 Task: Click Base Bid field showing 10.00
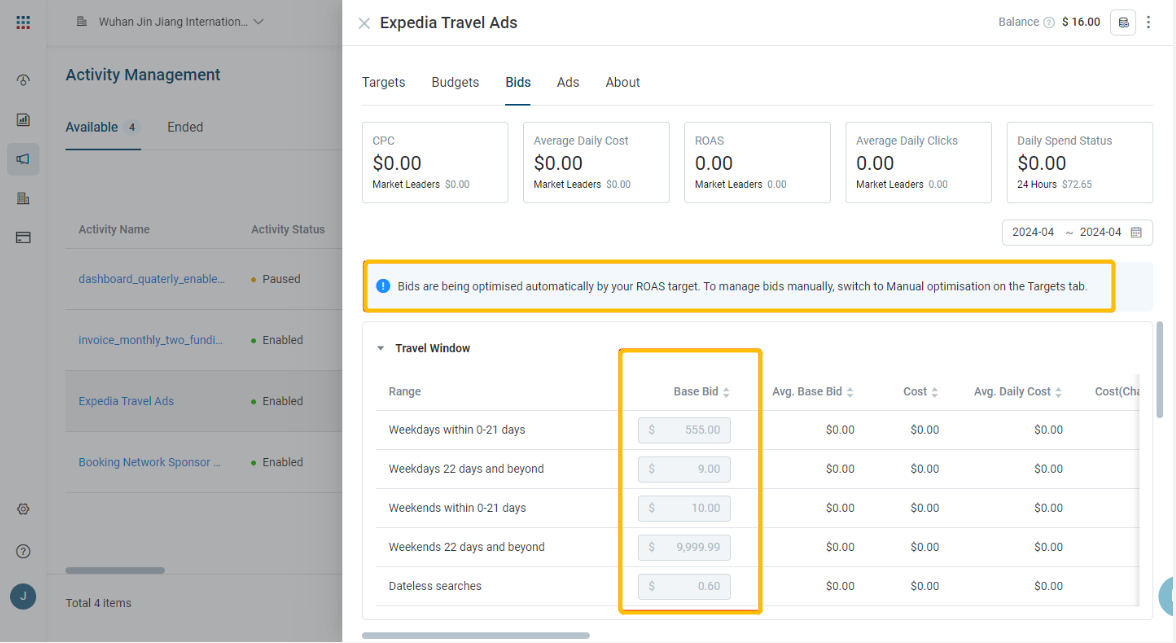tap(684, 508)
